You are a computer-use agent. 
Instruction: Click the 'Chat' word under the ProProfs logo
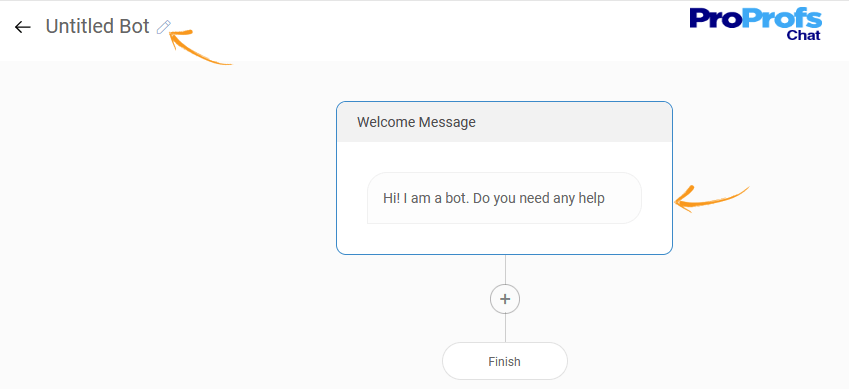tap(804, 36)
